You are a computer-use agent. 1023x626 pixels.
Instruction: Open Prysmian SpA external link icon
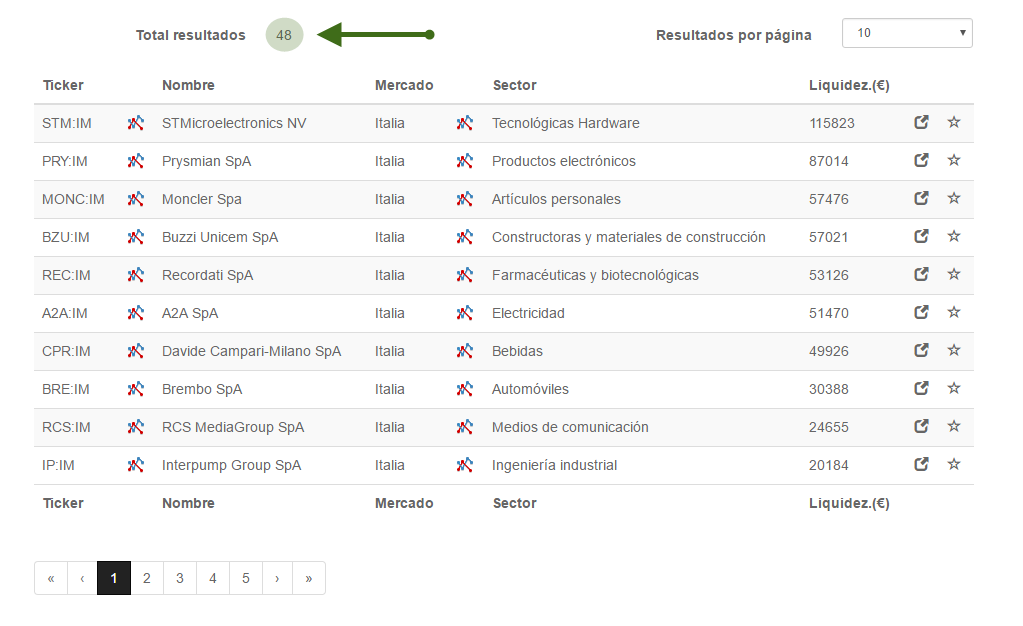tap(921, 160)
